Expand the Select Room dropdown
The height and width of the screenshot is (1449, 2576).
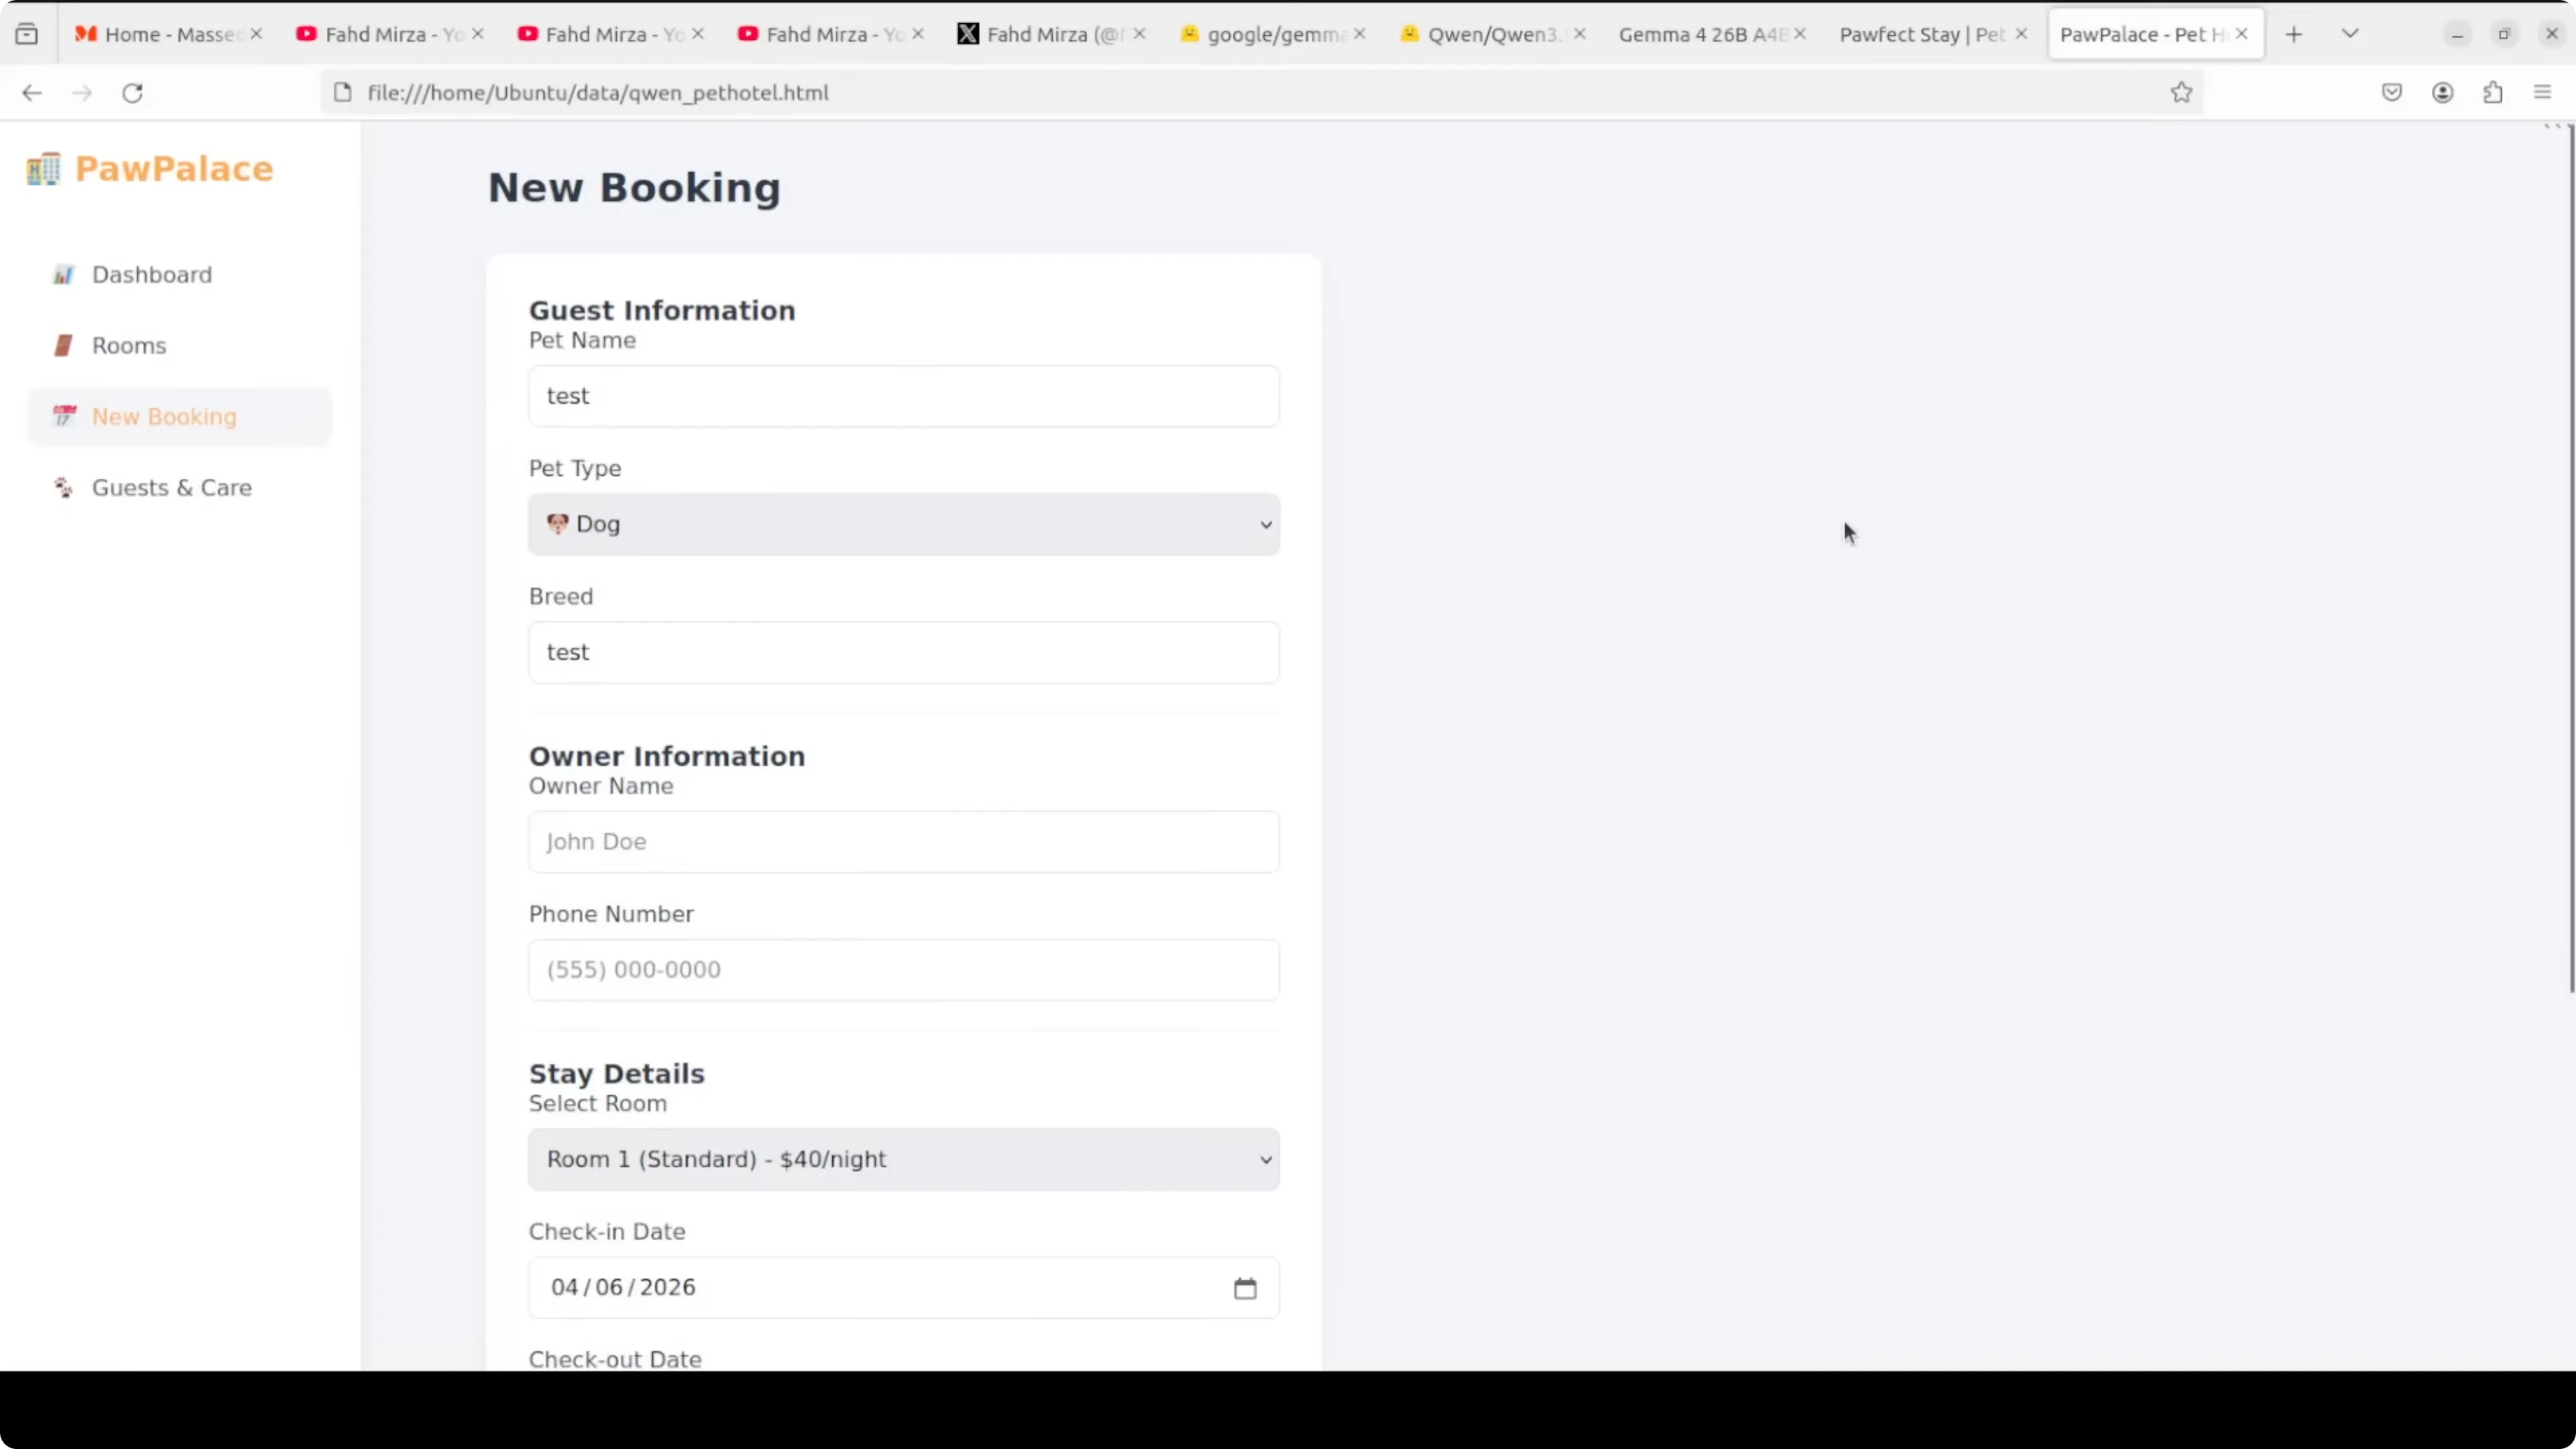903,1160
